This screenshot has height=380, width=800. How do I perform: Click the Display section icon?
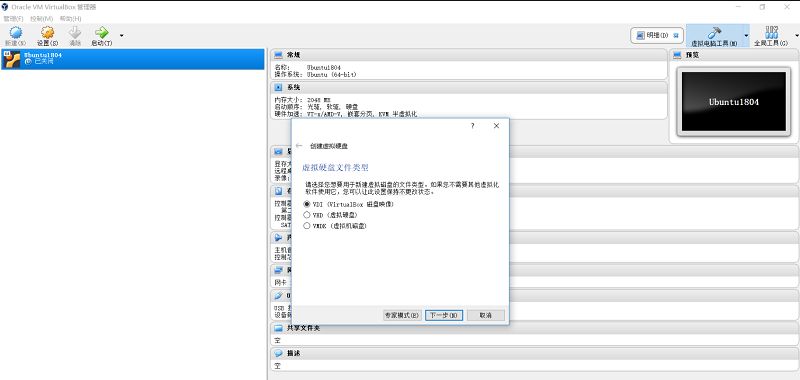click(279, 151)
